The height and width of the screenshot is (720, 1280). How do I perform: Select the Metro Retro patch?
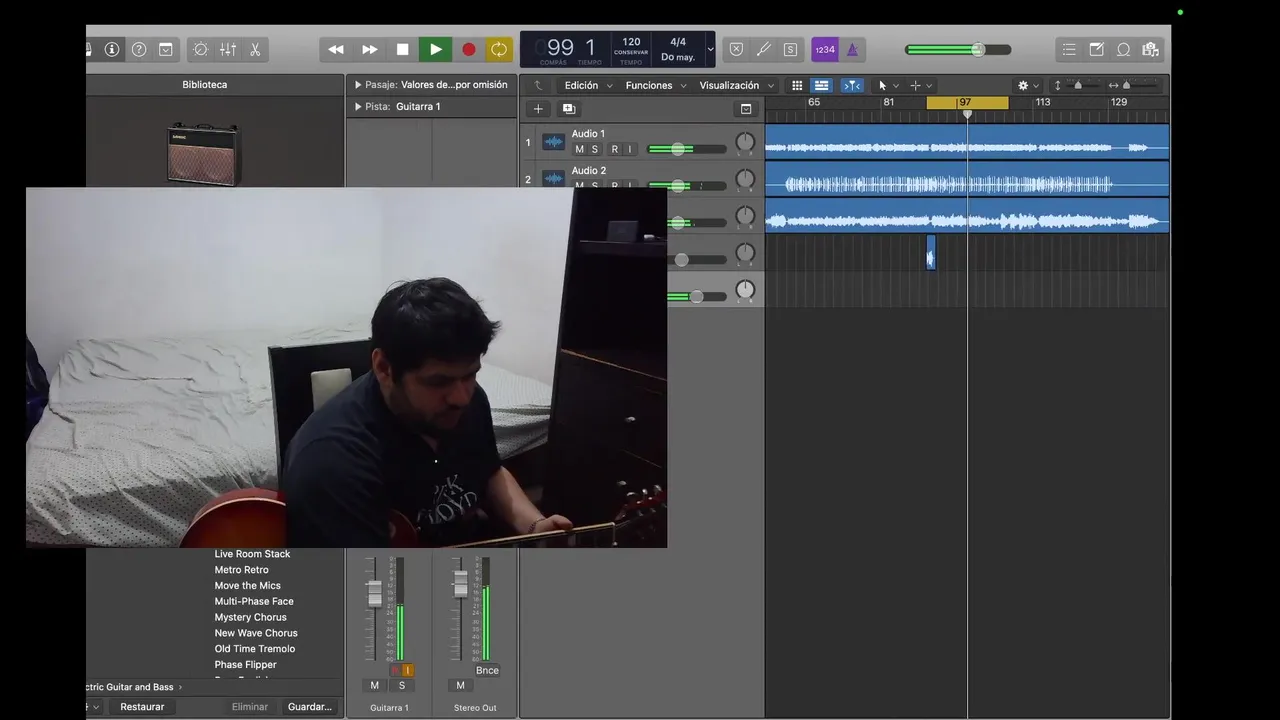[x=241, y=570]
